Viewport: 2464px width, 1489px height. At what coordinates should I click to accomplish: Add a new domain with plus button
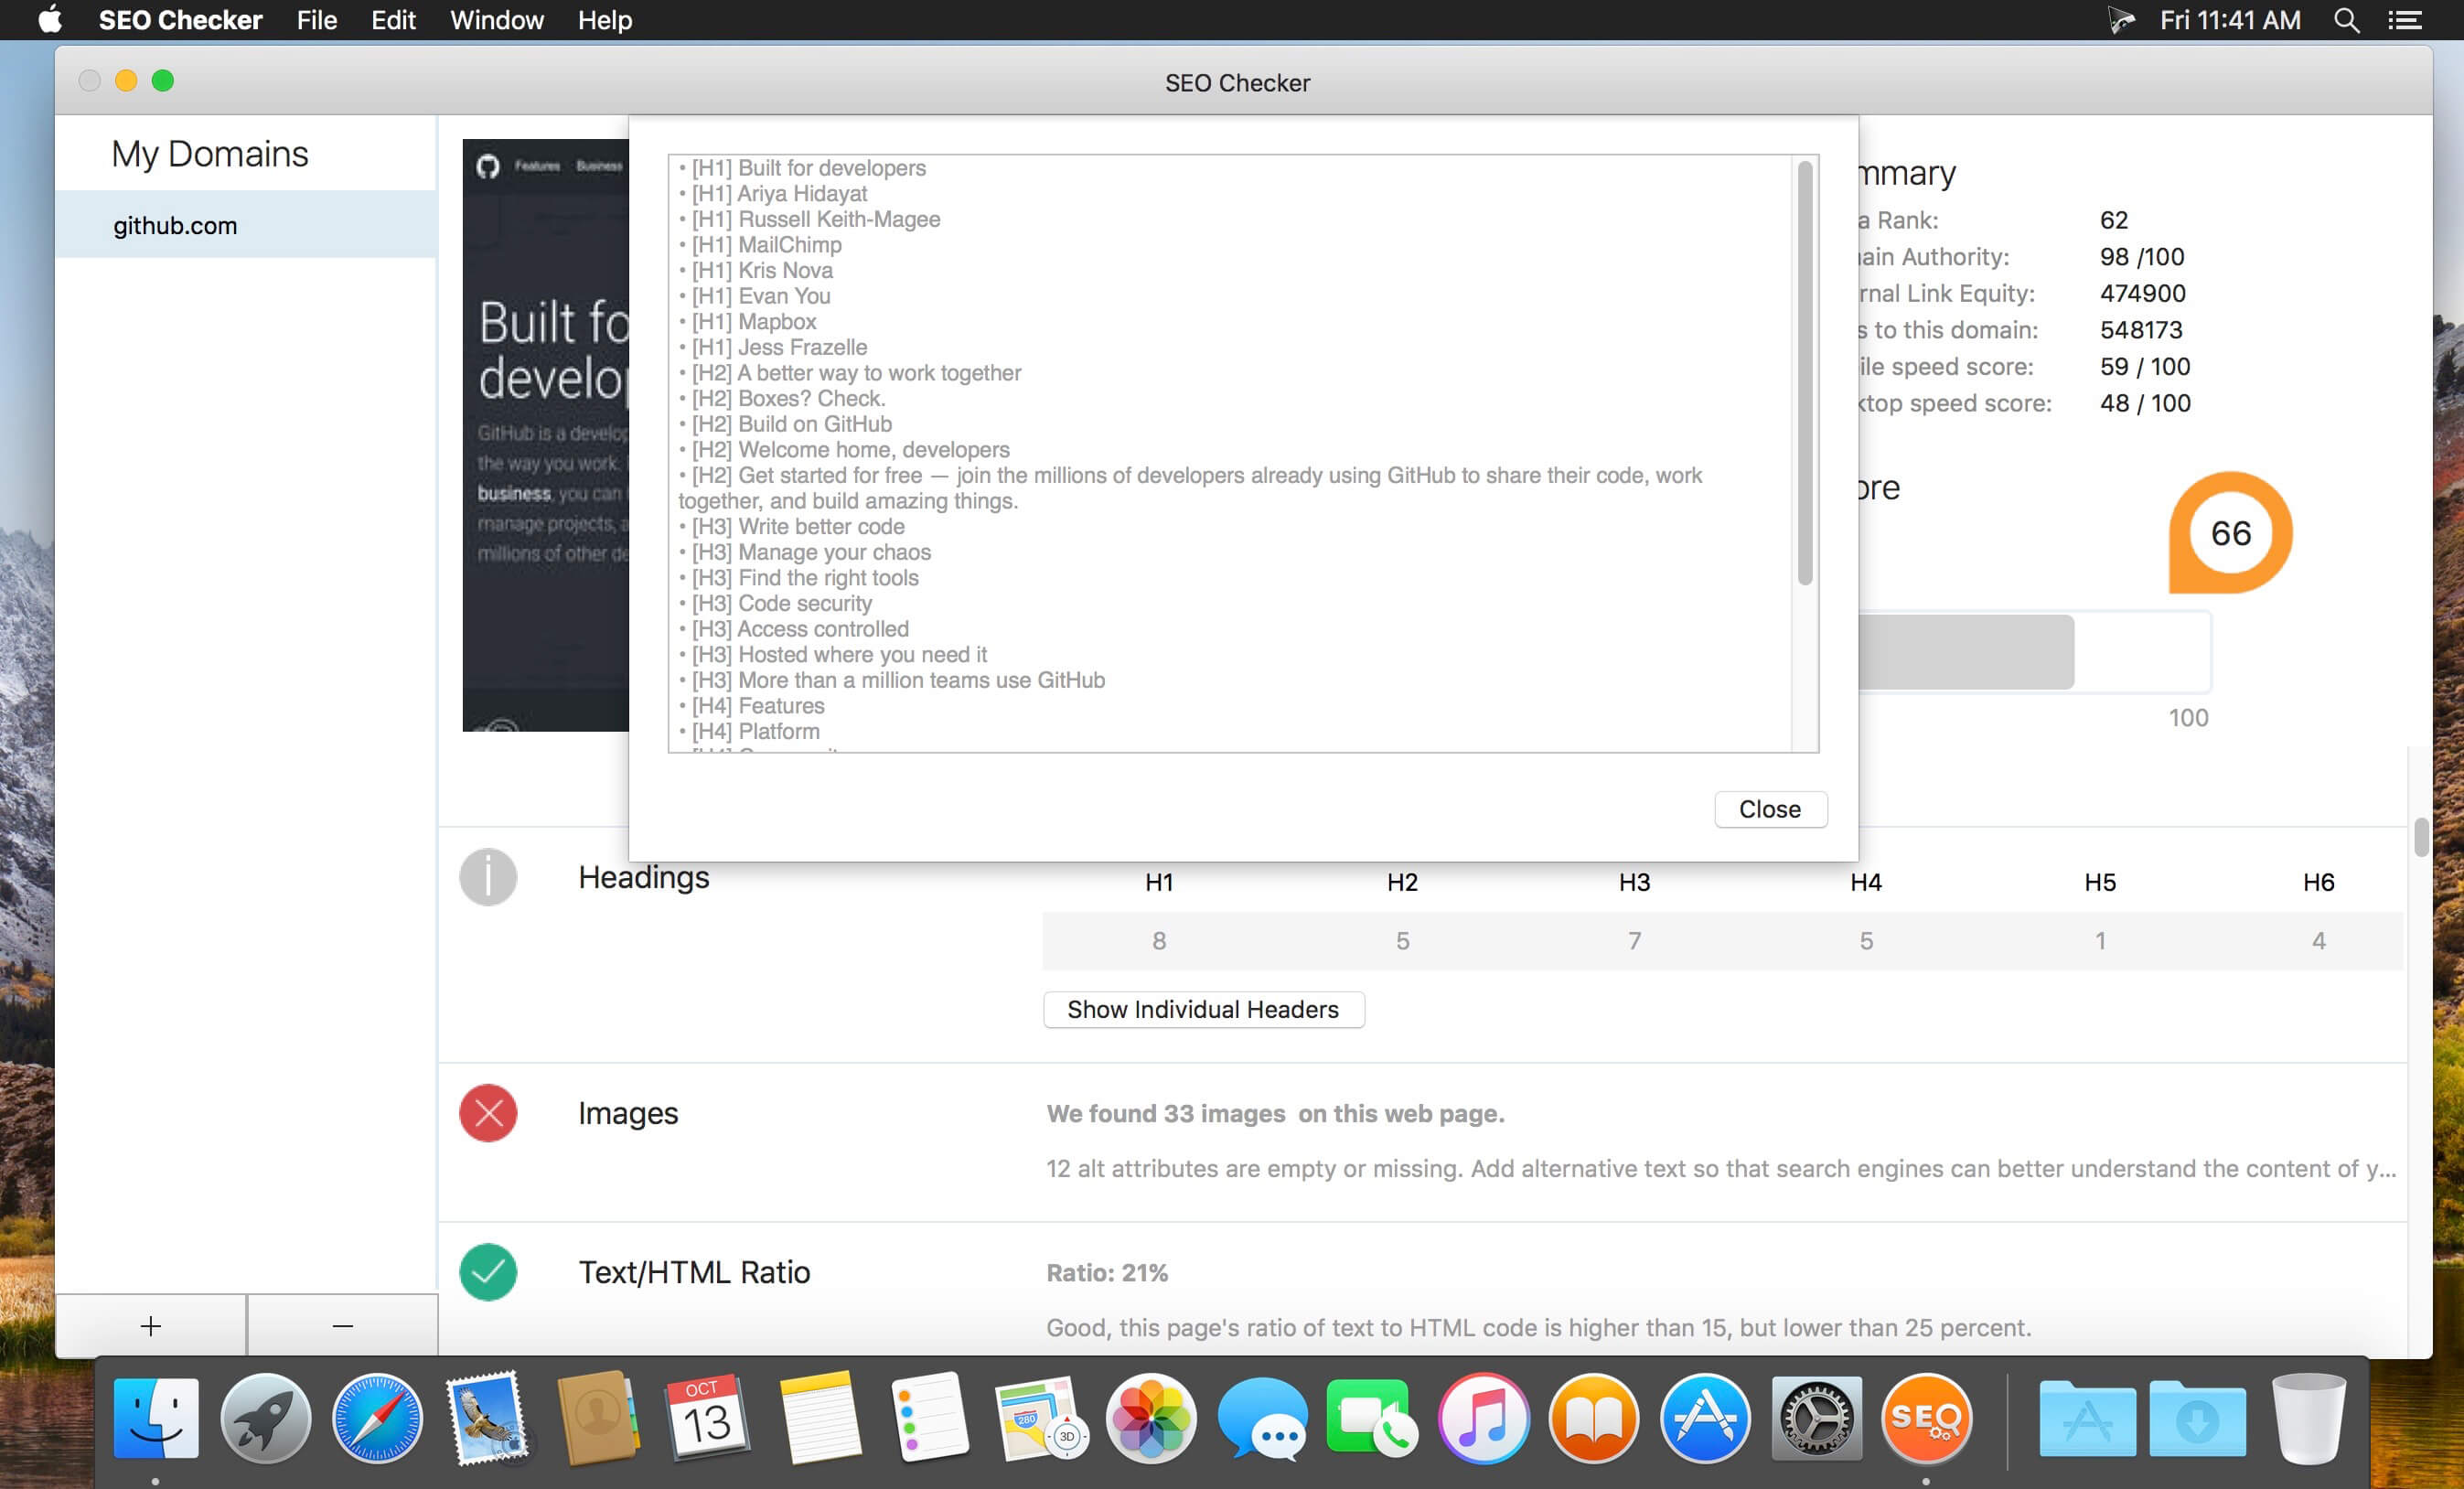coord(151,1325)
